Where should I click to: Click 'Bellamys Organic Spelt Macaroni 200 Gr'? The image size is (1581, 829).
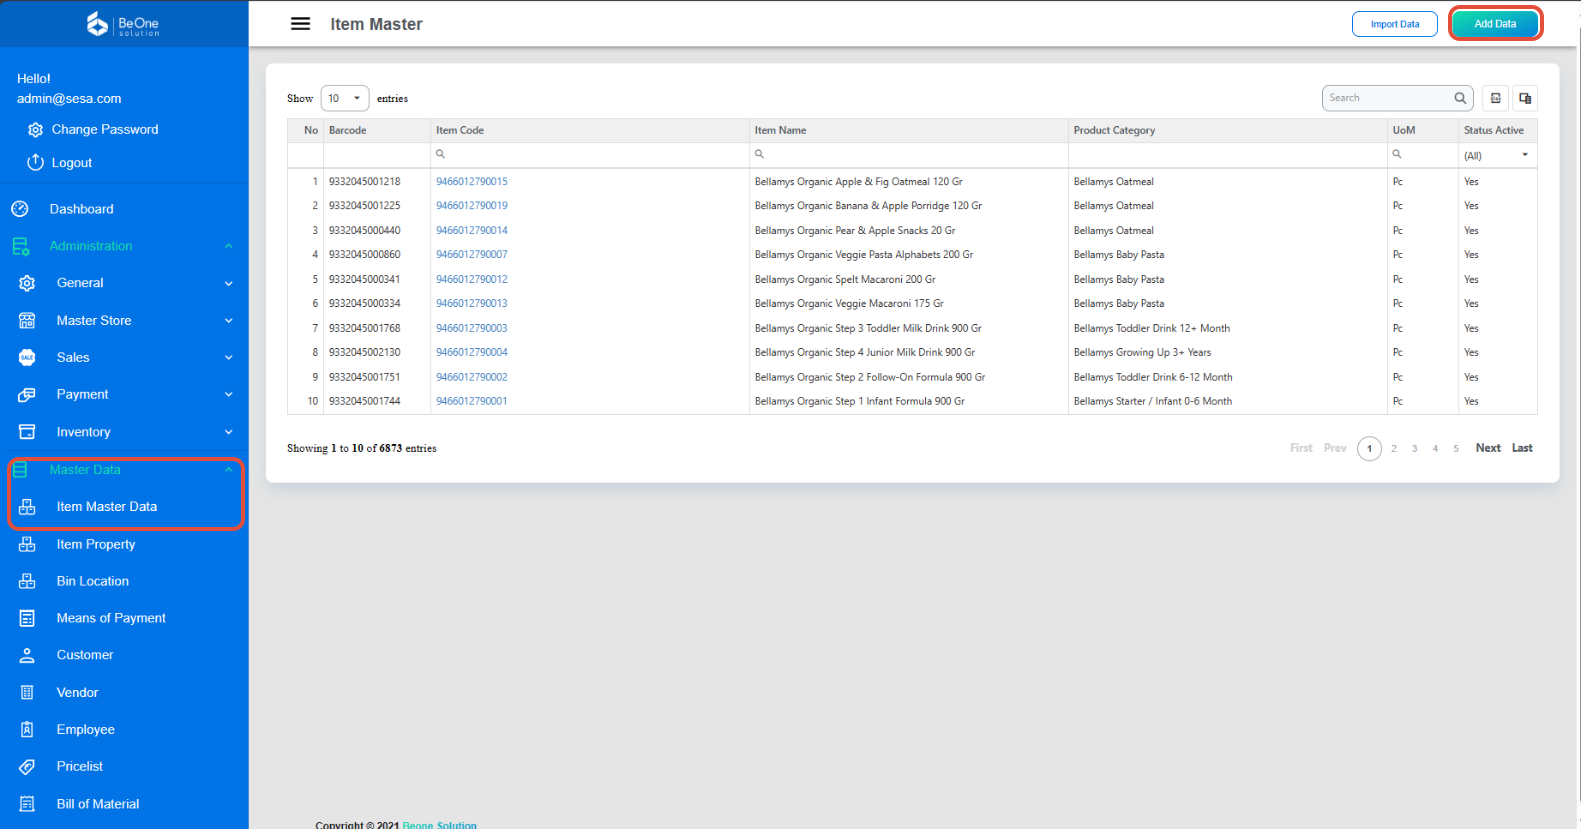pos(845,280)
